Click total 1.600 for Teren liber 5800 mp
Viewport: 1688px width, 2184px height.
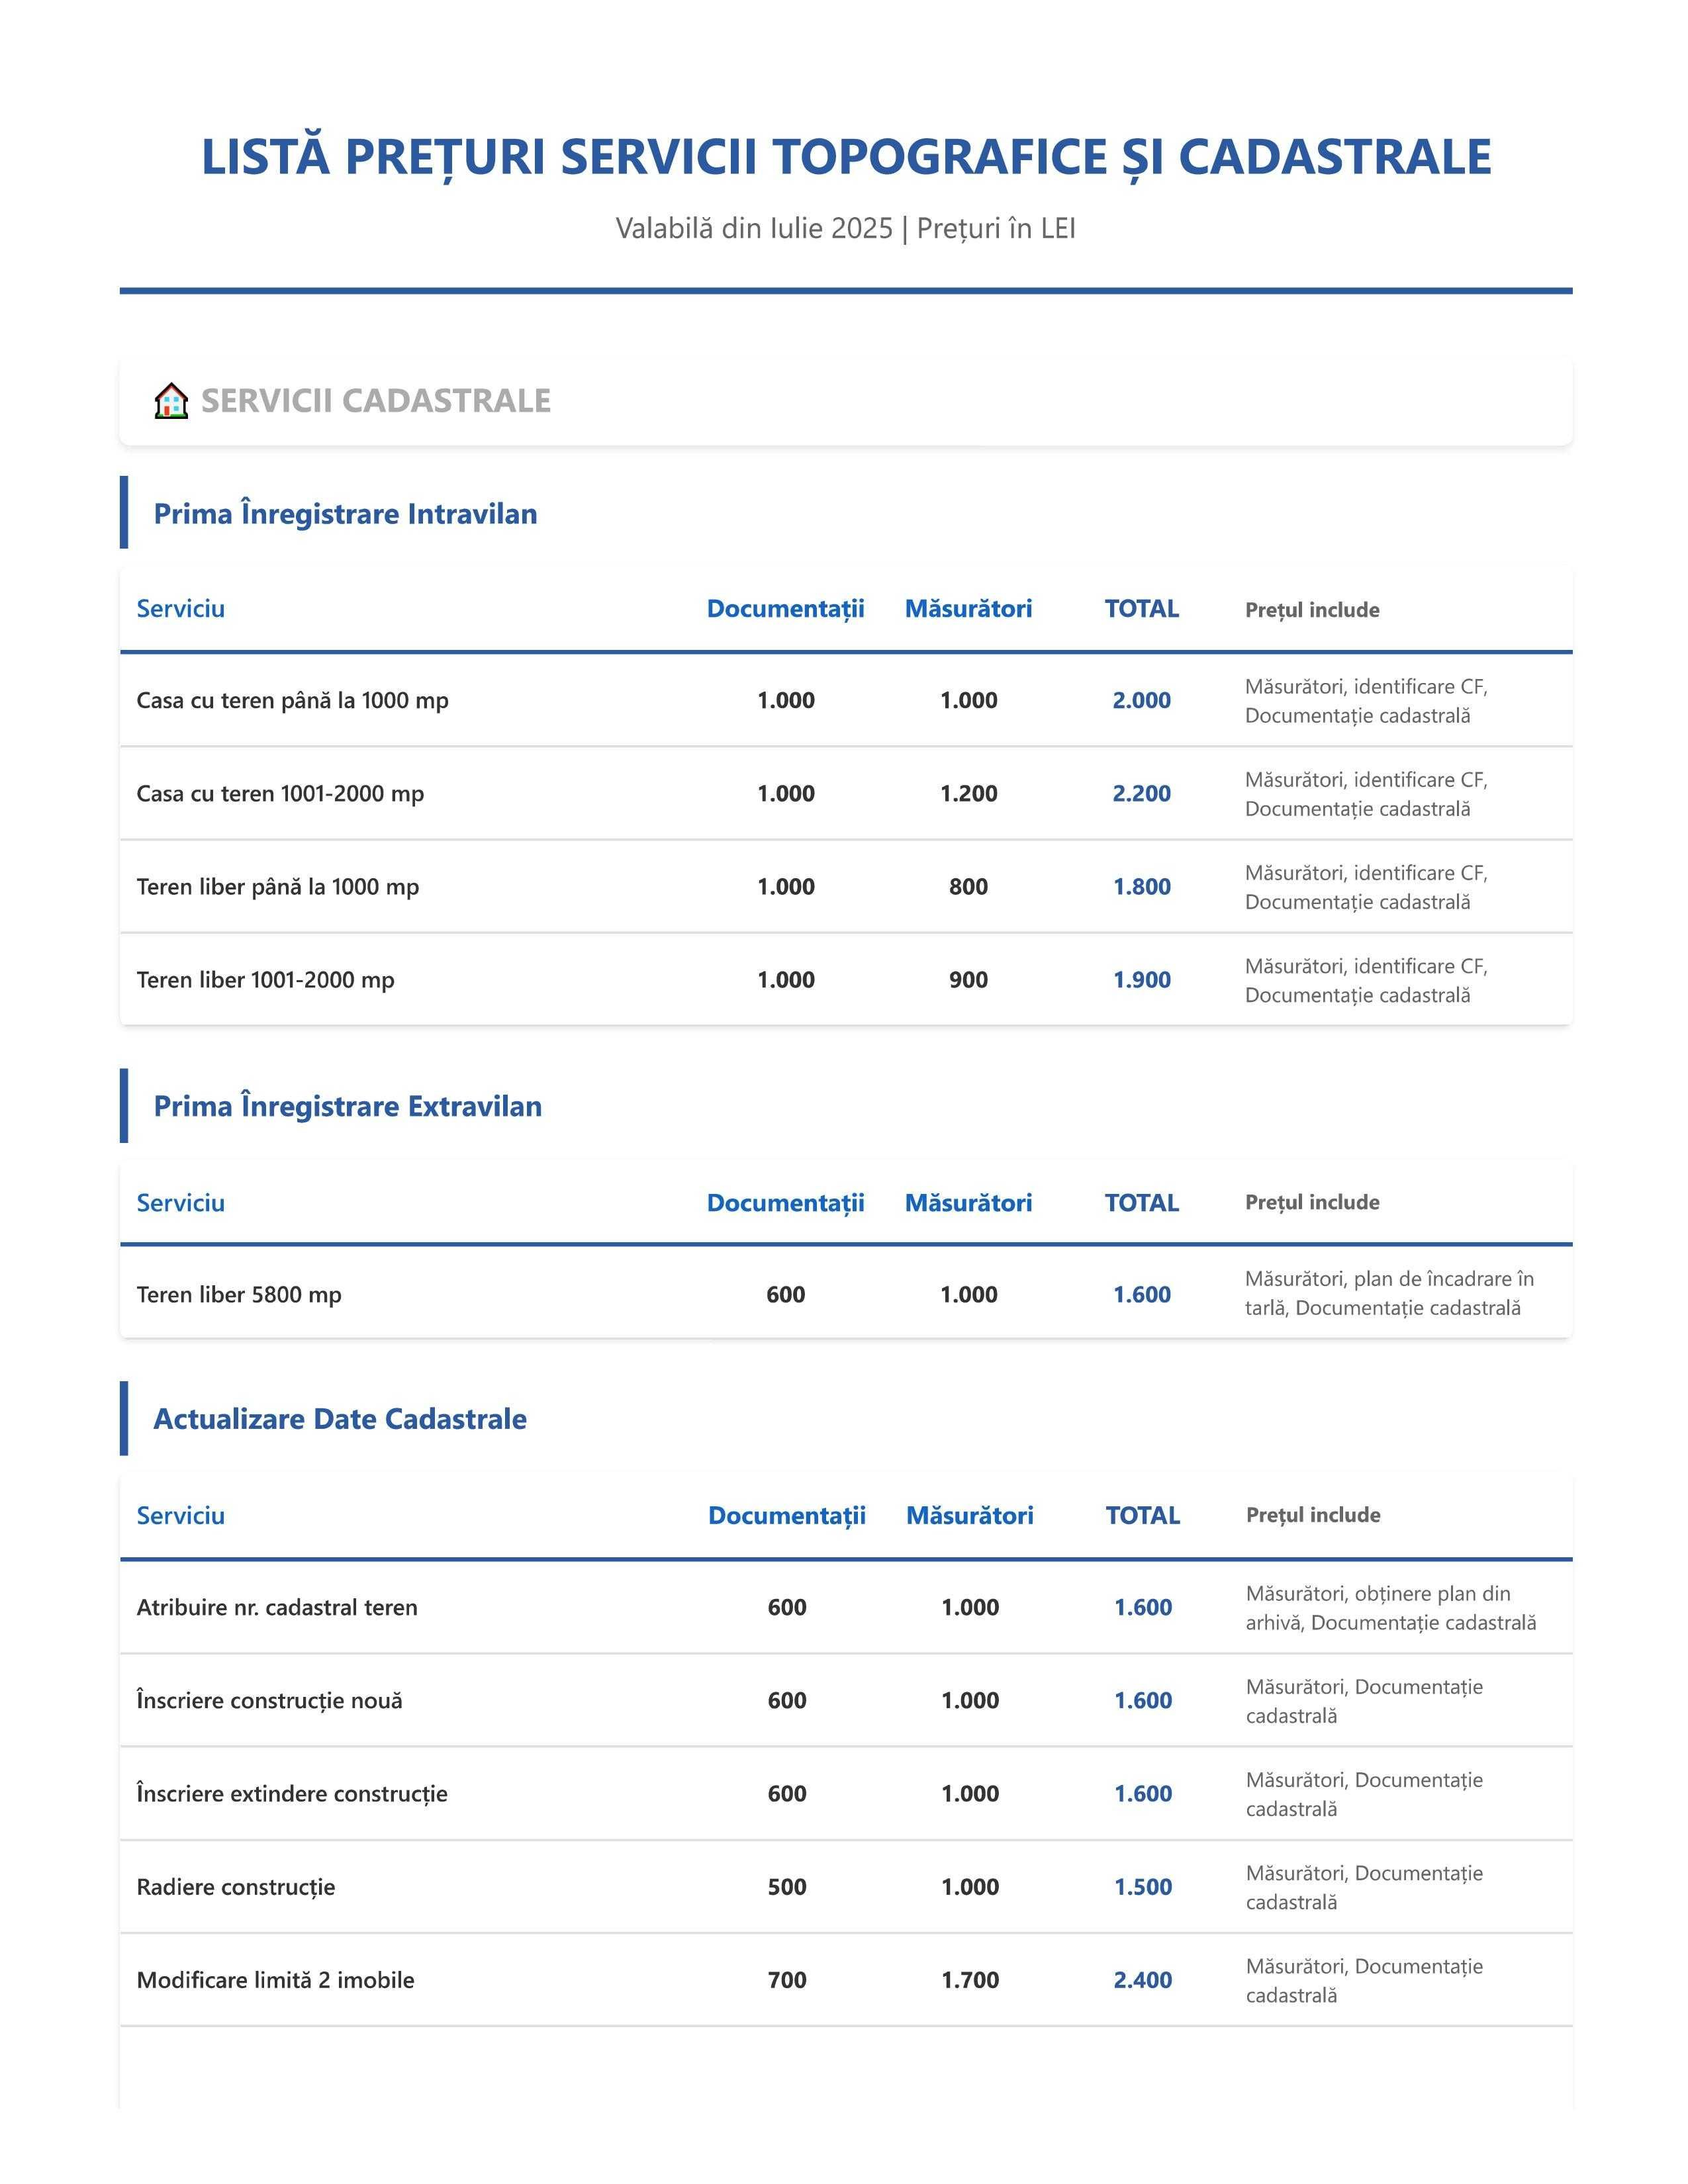pos(1142,1294)
